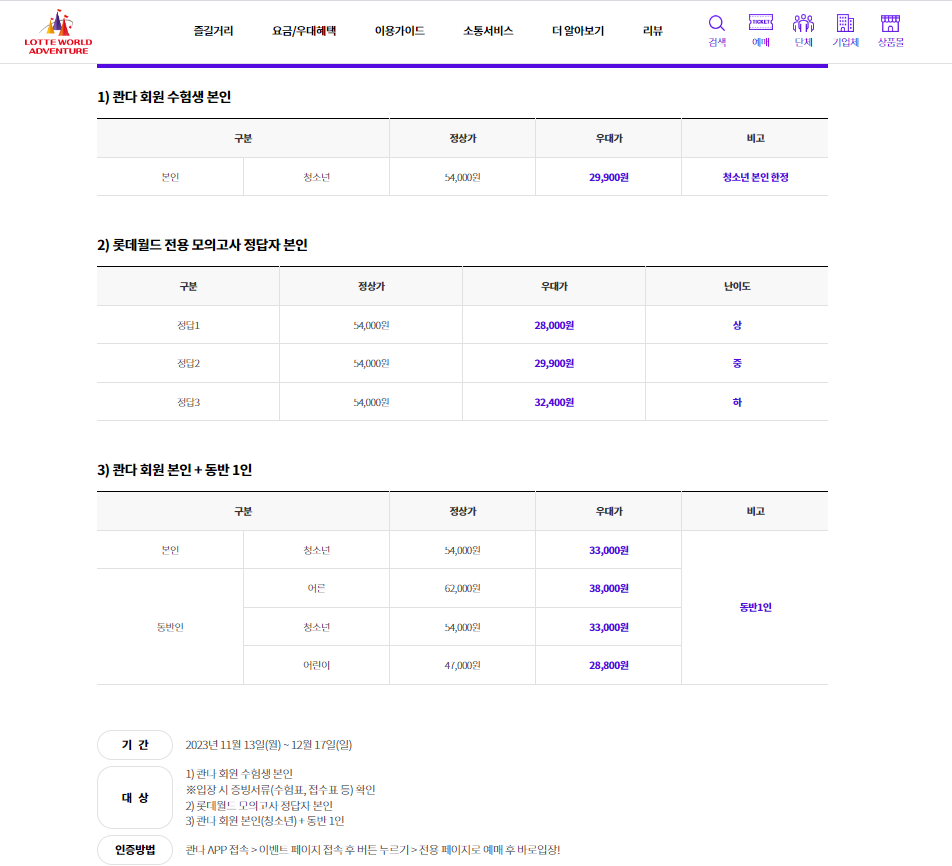Click the 기 간 label pill
Image resolution: width=952 pixels, height=866 pixels.
coord(135,745)
